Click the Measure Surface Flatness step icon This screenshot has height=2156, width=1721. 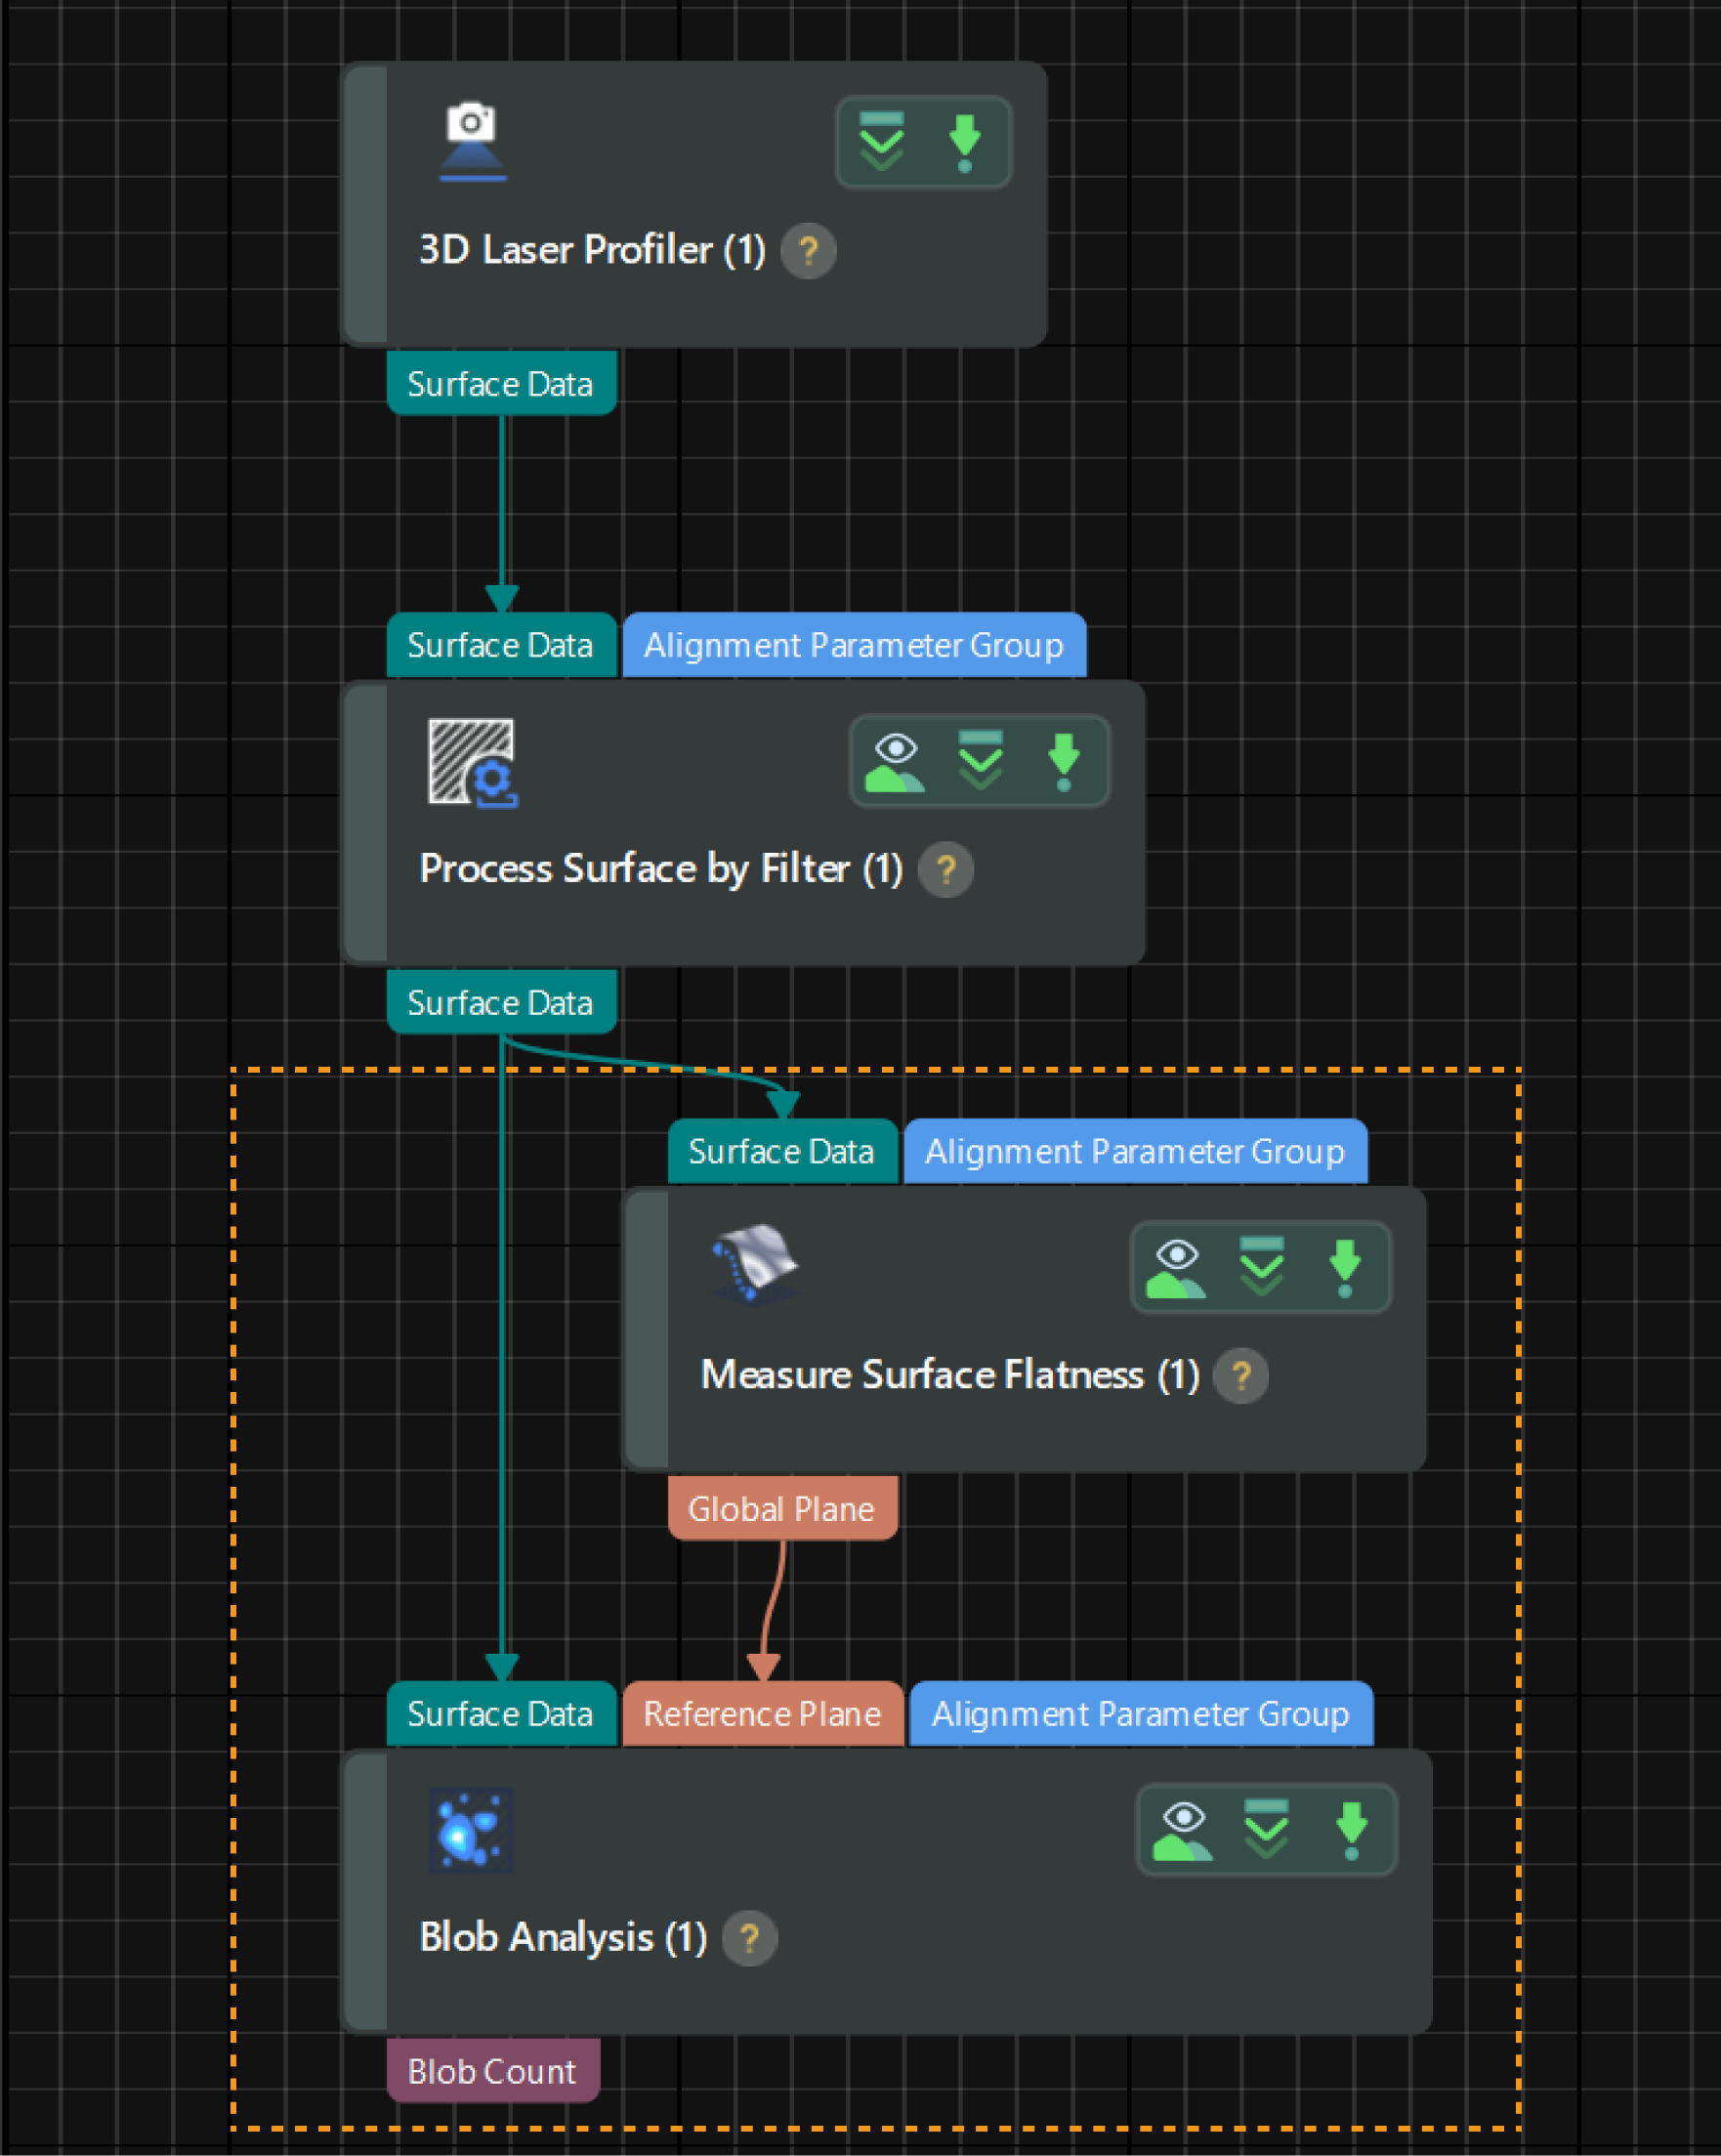(754, 1263)
